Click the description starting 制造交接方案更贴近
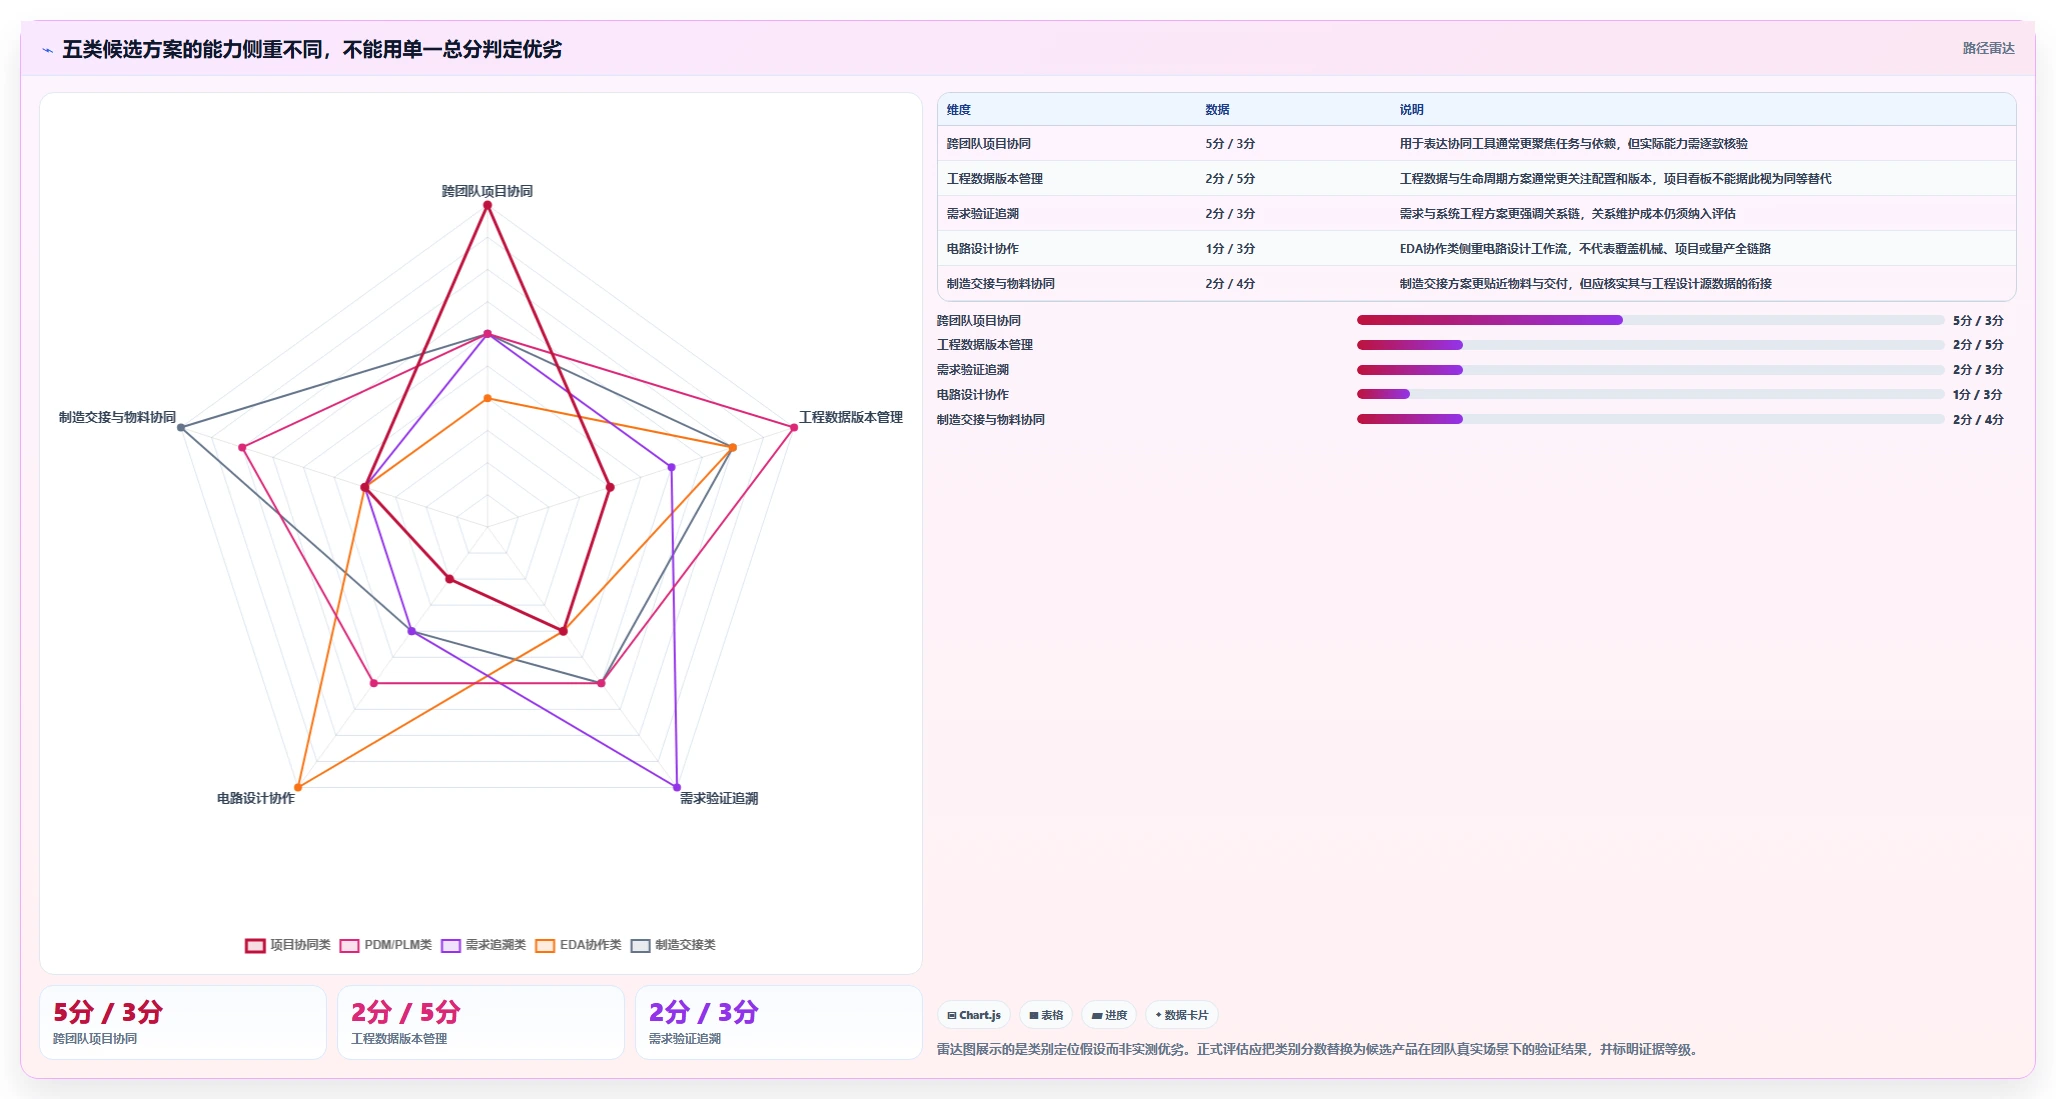 click(1585, 284)
